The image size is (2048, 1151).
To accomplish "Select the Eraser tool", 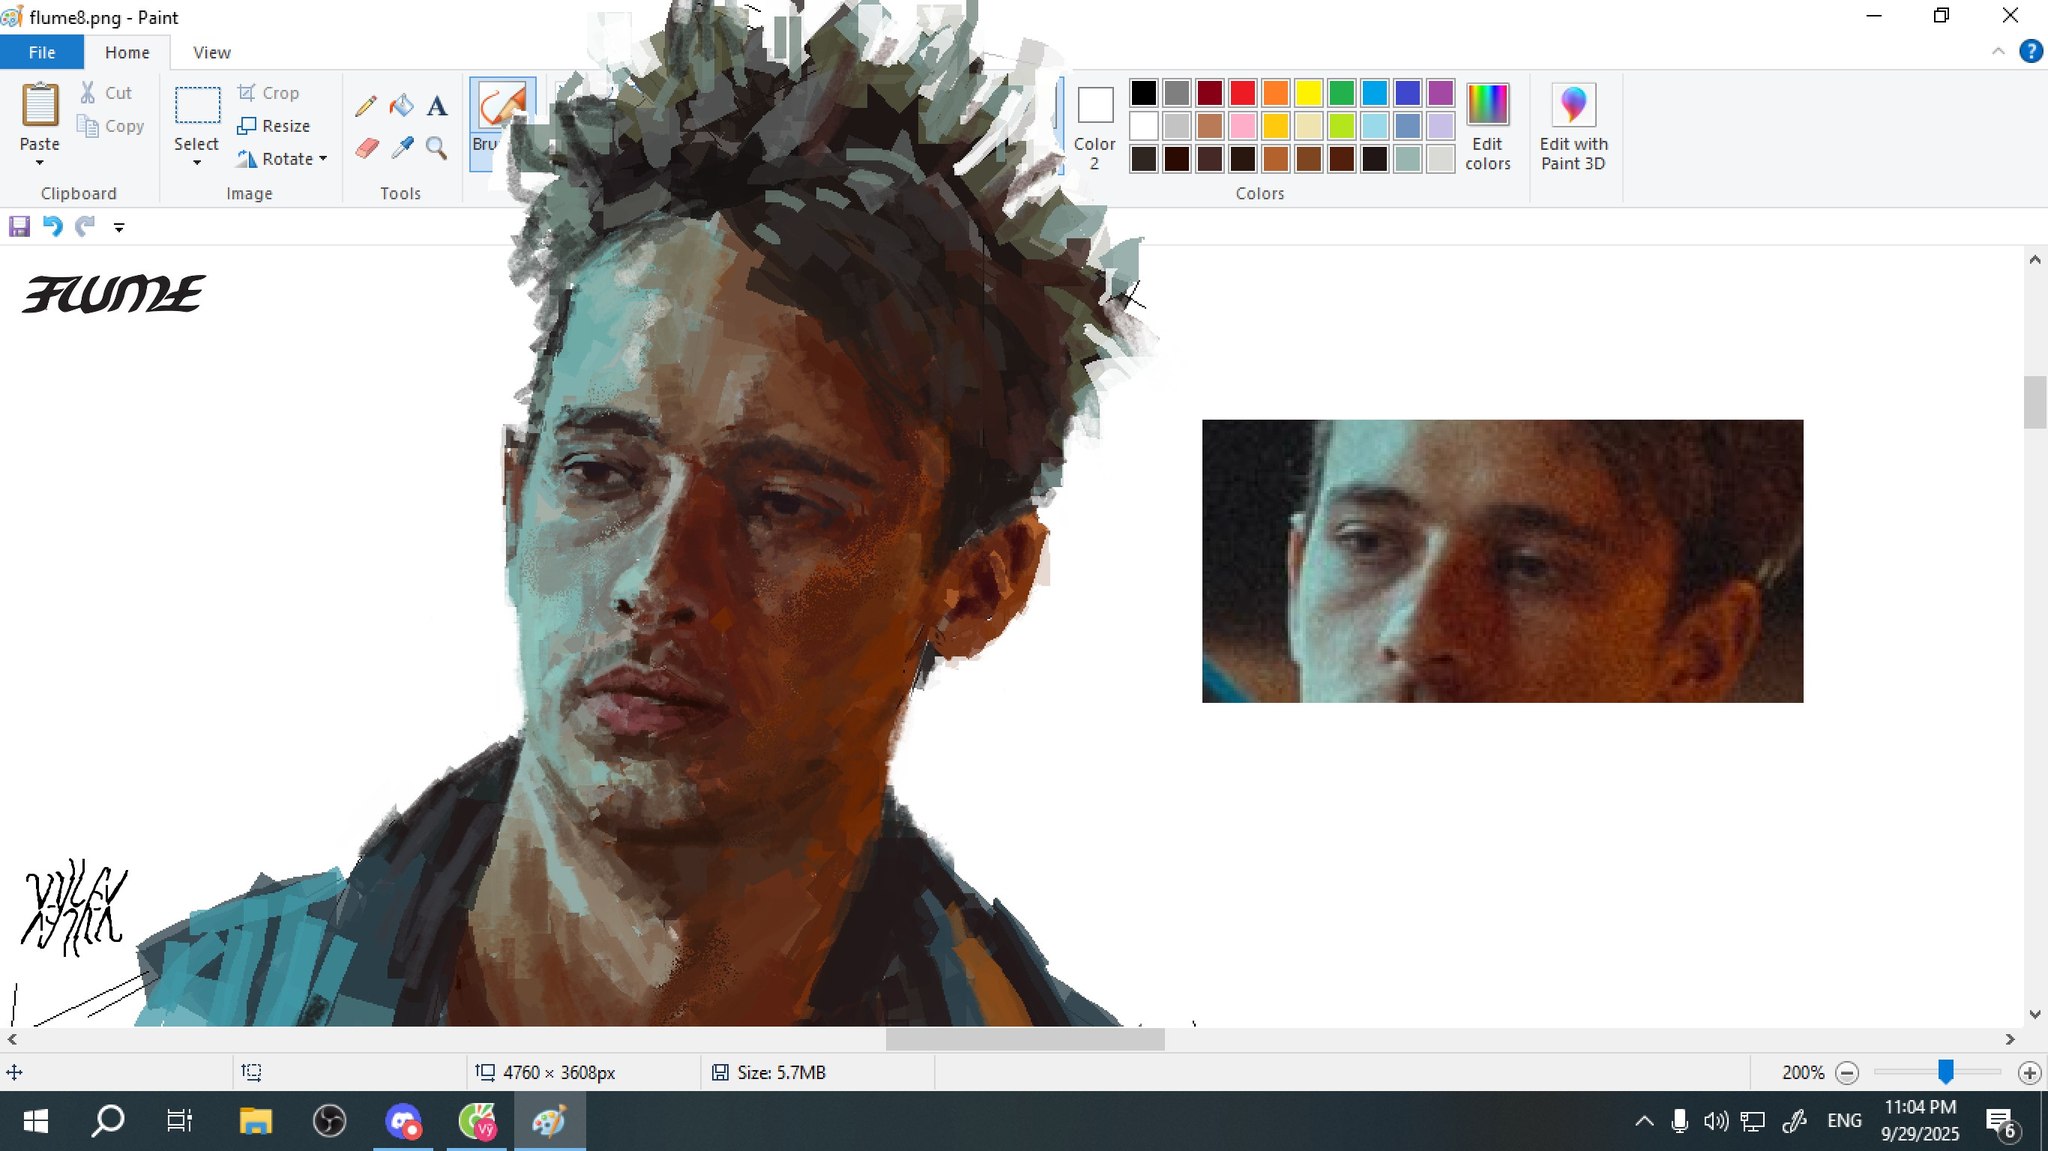I will [x=367, y=148].
